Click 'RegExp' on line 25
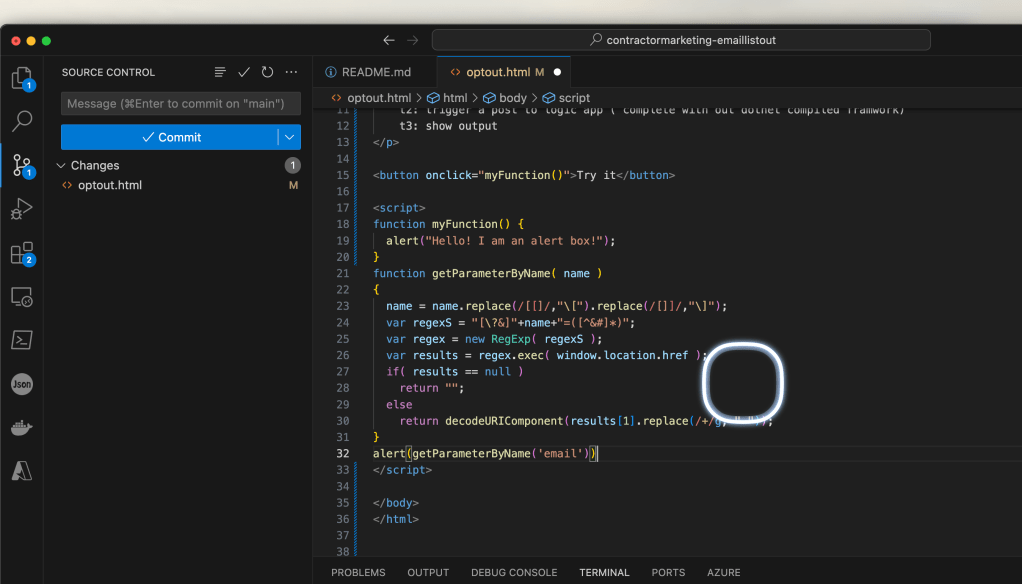This screenshot has height=584, width=1022. pos(511,339)
